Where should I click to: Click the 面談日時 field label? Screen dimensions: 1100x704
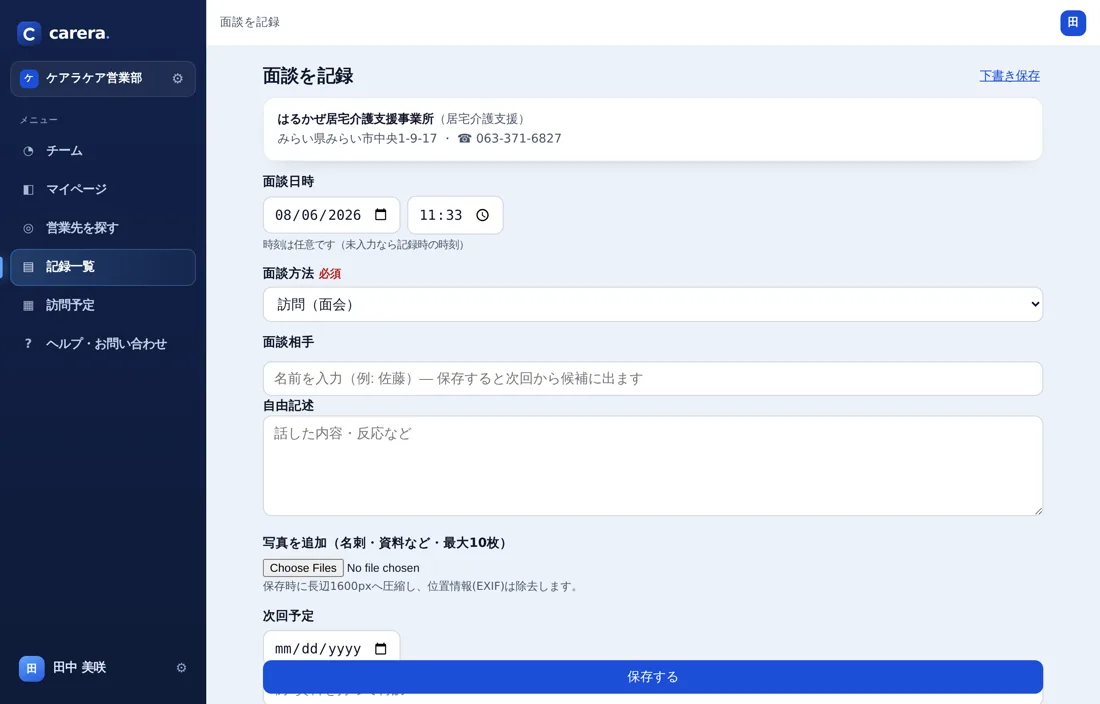pyautogui.click(x=288, y=182)
